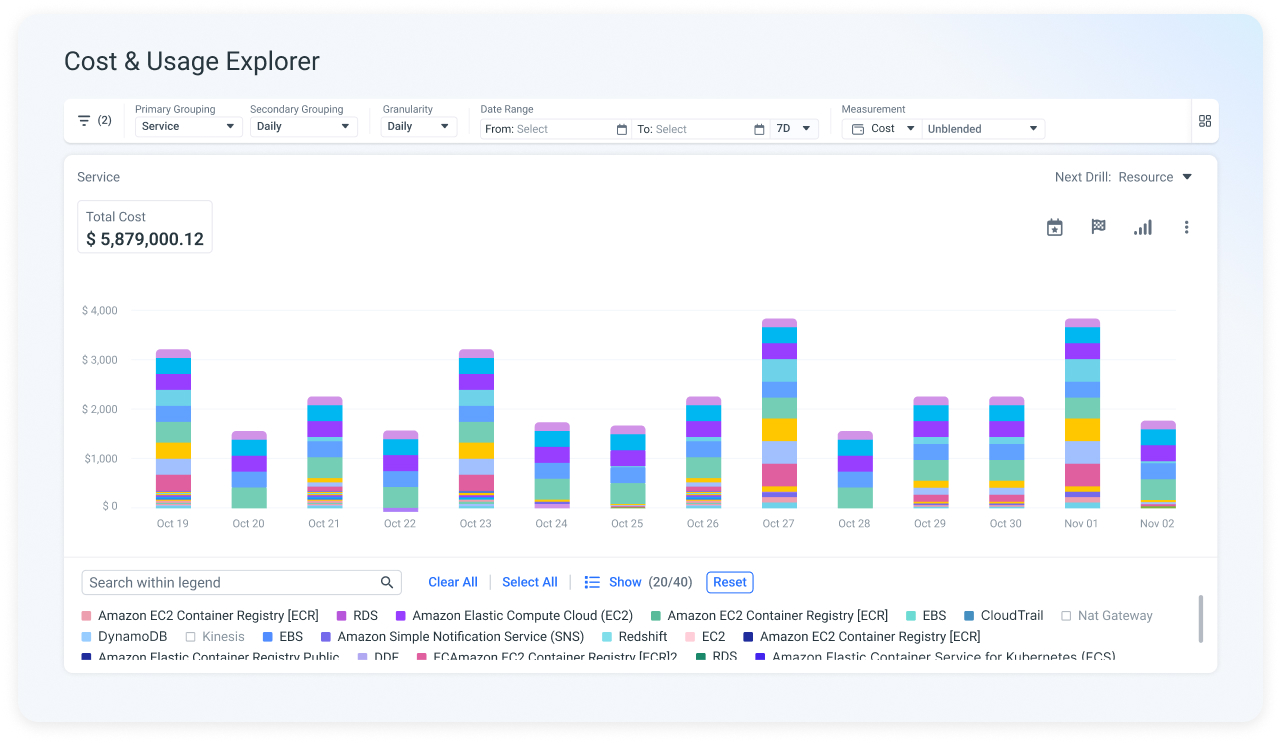Viewport: 1281px width, 743px height.
Task: Open the three-dot overflow menu on the chart
Action: (x=1186, y=227)
